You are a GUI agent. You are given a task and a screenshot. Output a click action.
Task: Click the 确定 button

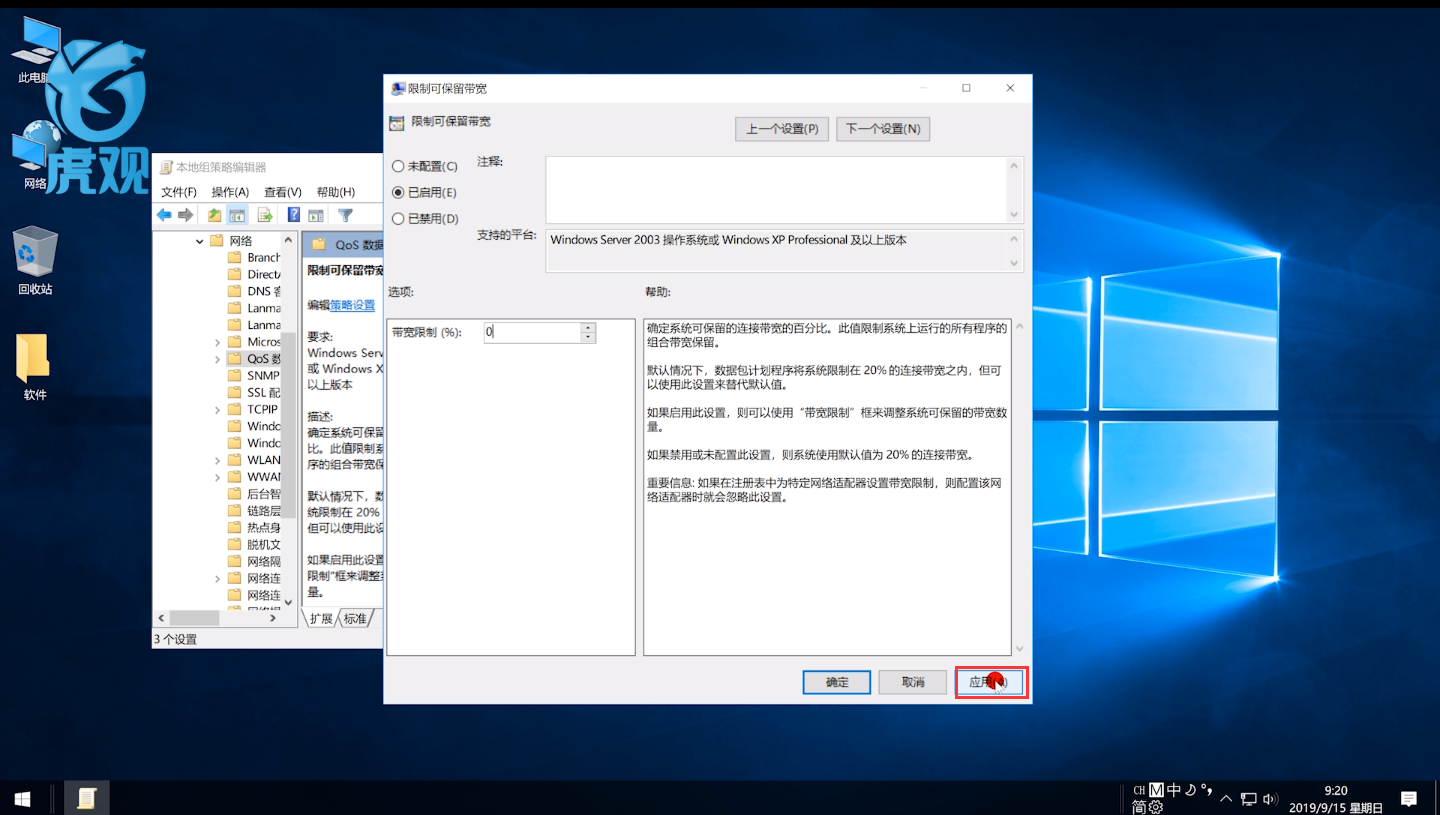[x=837, y=682]
